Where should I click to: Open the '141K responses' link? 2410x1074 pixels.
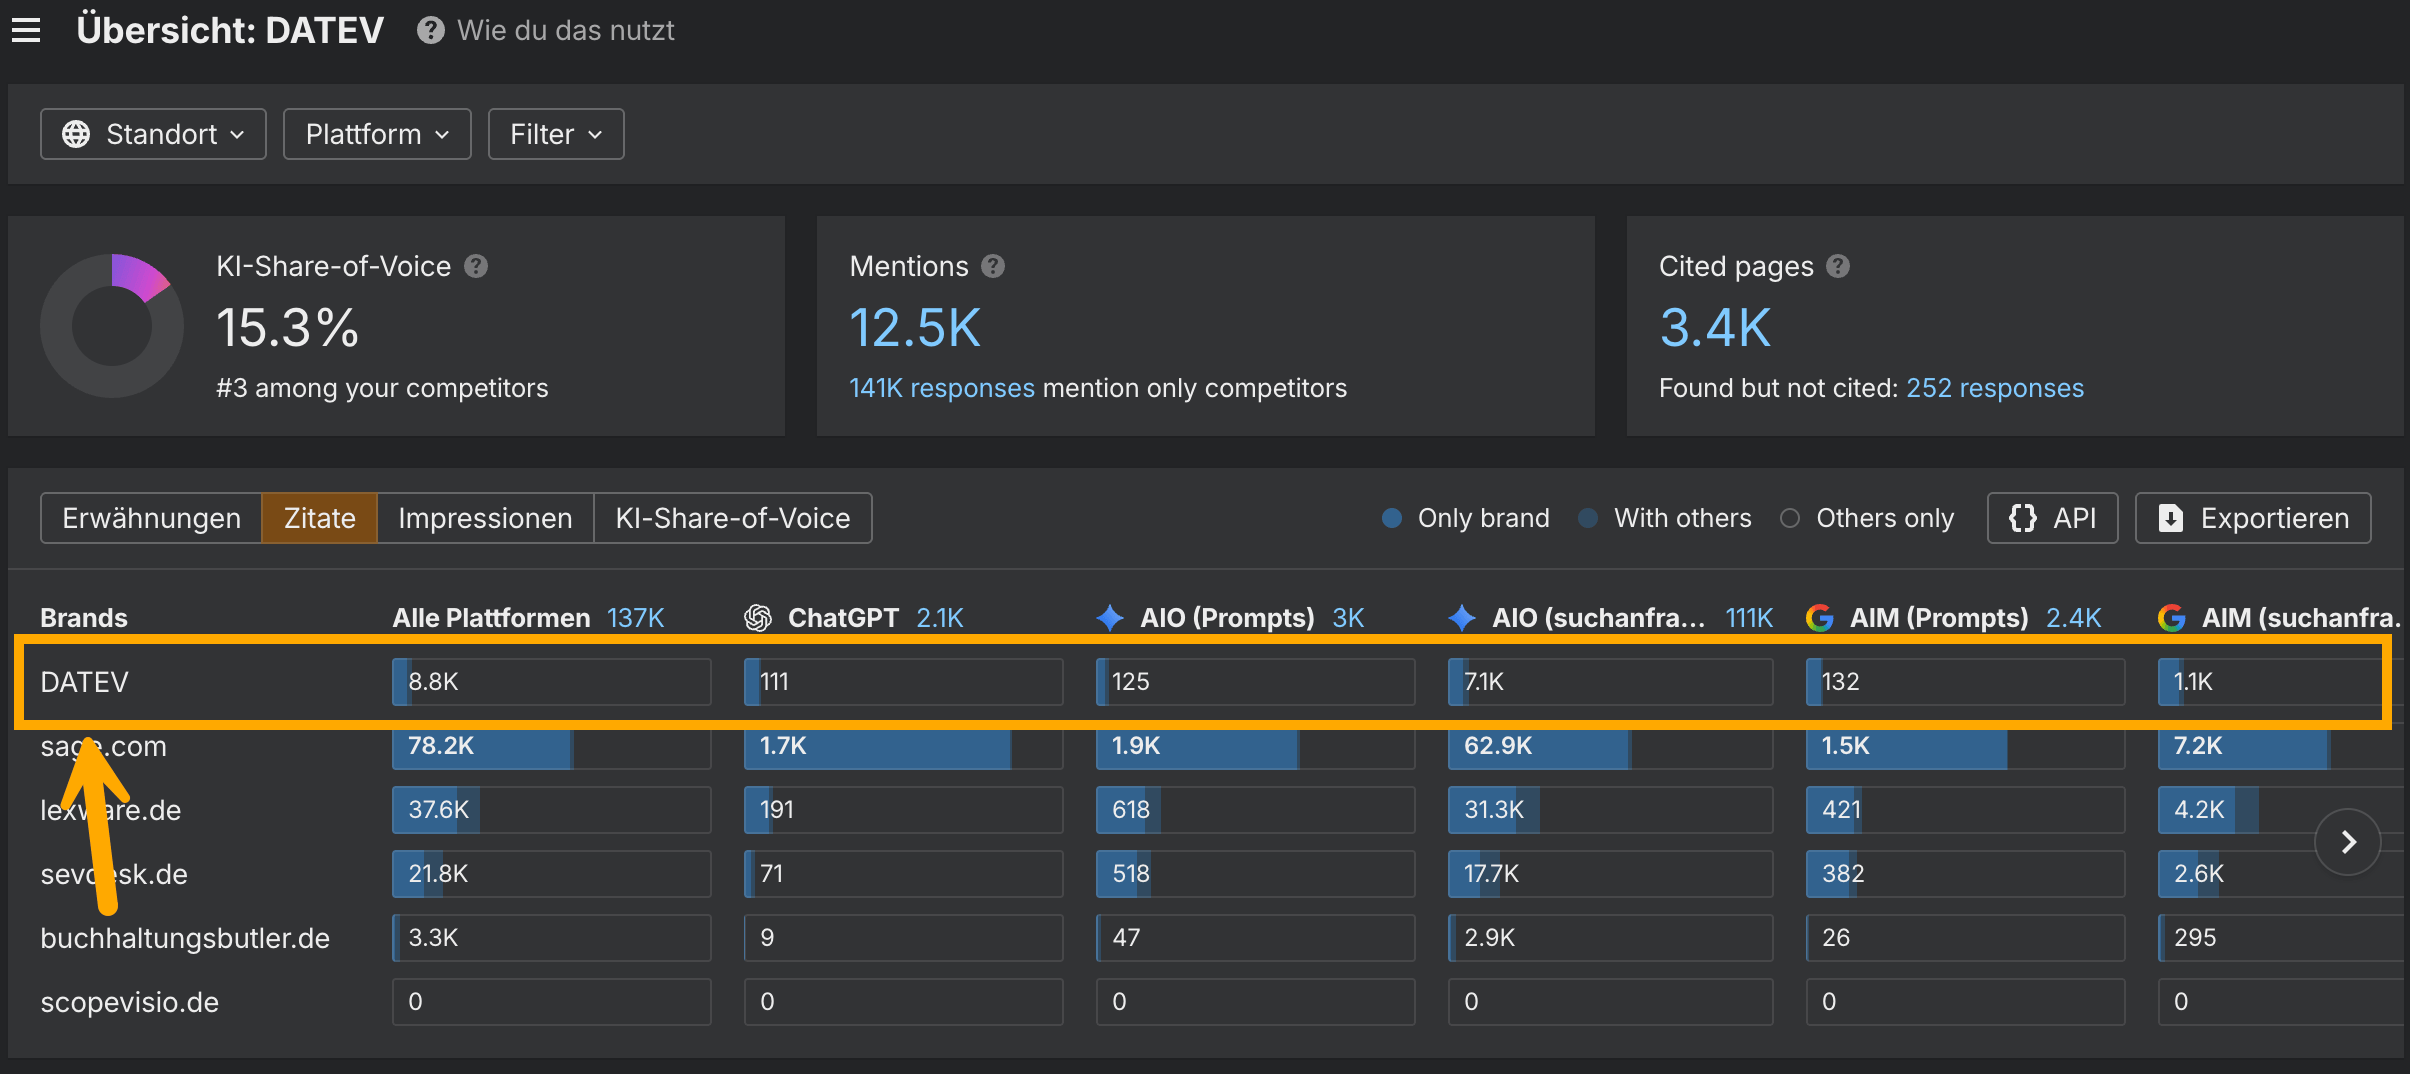pos(942,388)
